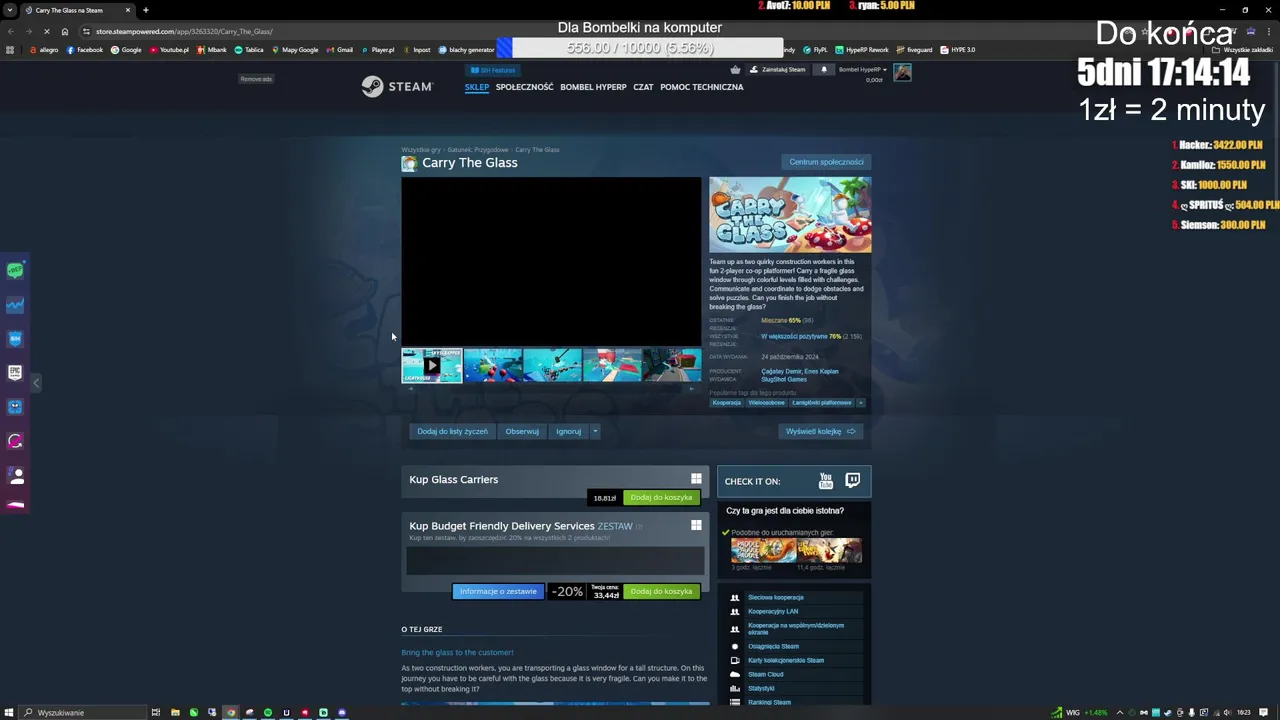Select the second screenshot thumbnail
The height and width of the screenshot is (720, 1280).
point(492,365)
